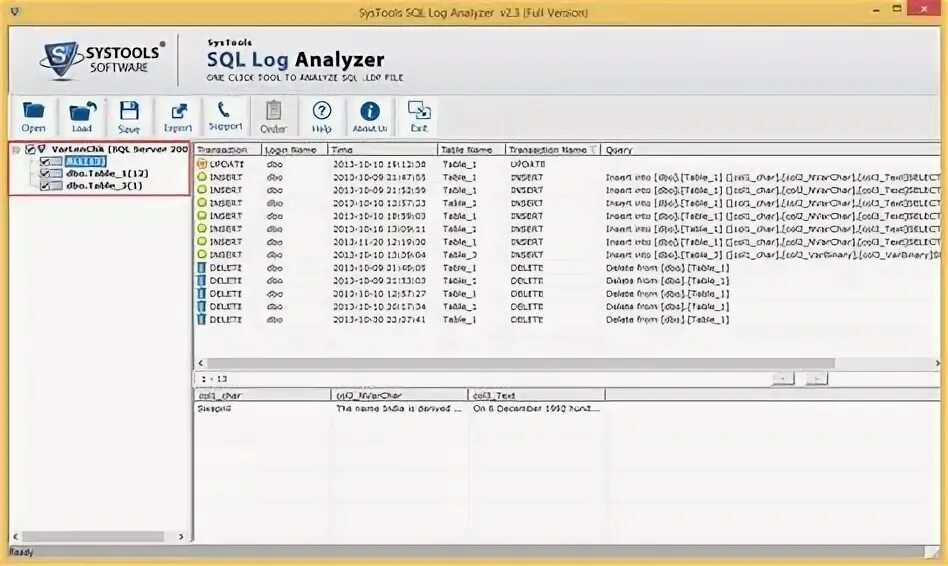Uncheck the root database node checkbox

pyautogui.click(x=30, y=149)
